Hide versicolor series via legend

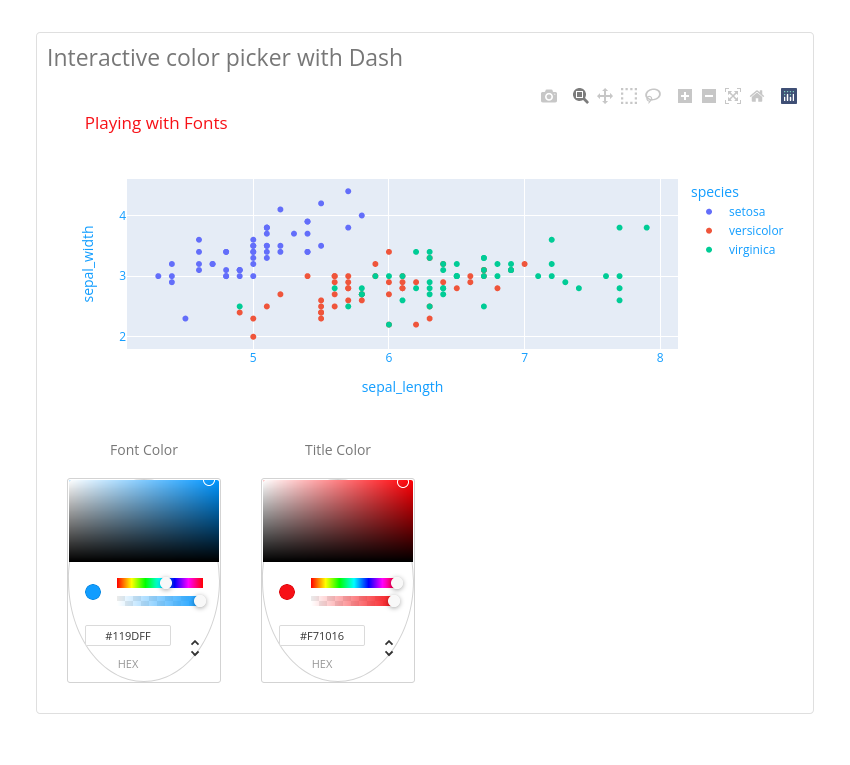tap(755, 230)
